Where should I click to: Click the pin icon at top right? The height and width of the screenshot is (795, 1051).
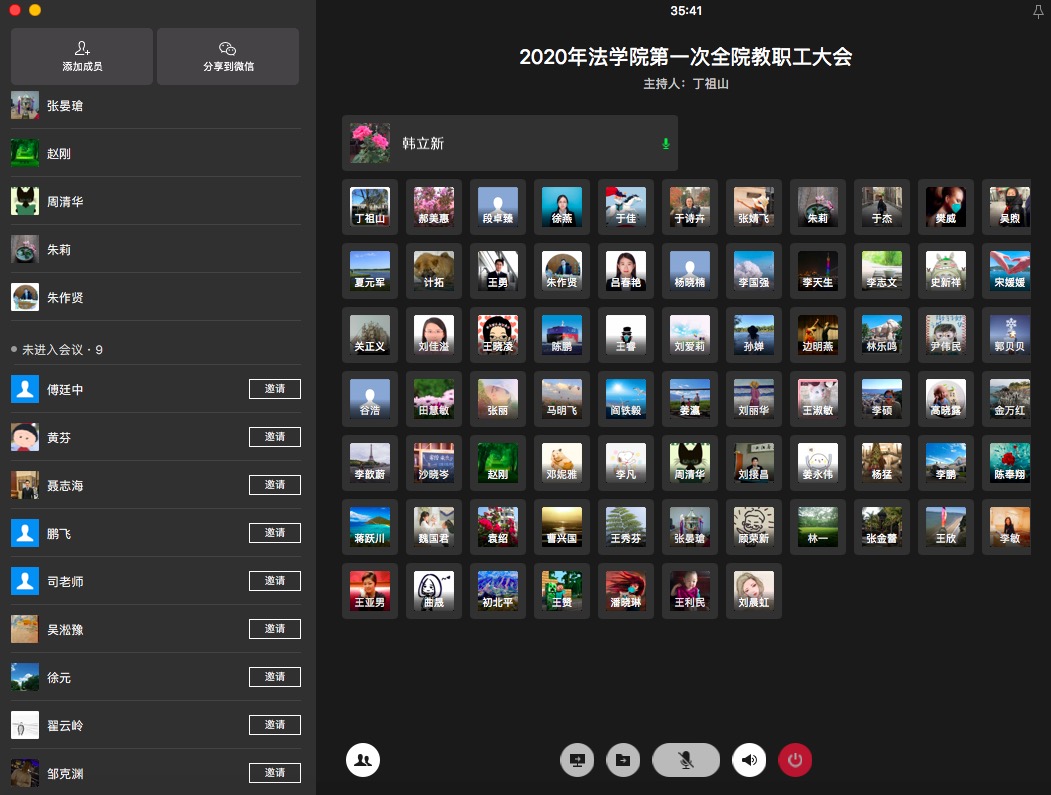[1037, 11]
